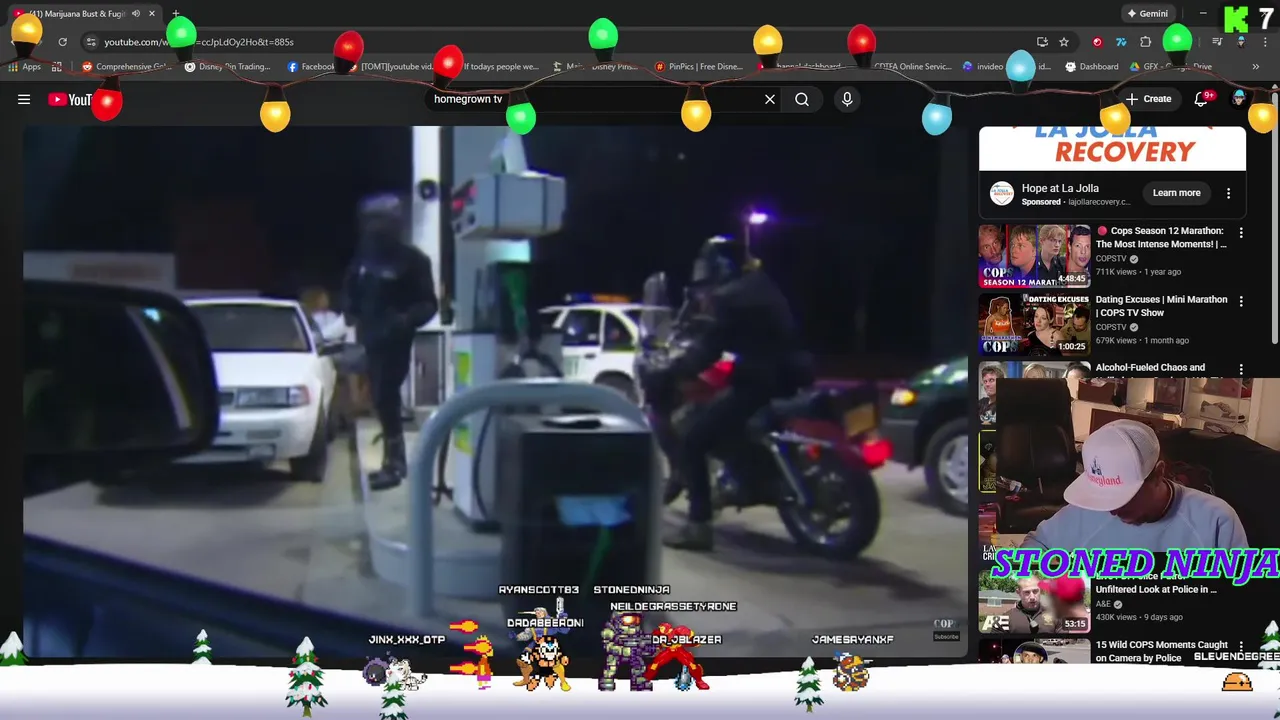Open the Facebook bookmark
The image size is (1280, 720).
[311, 67]
